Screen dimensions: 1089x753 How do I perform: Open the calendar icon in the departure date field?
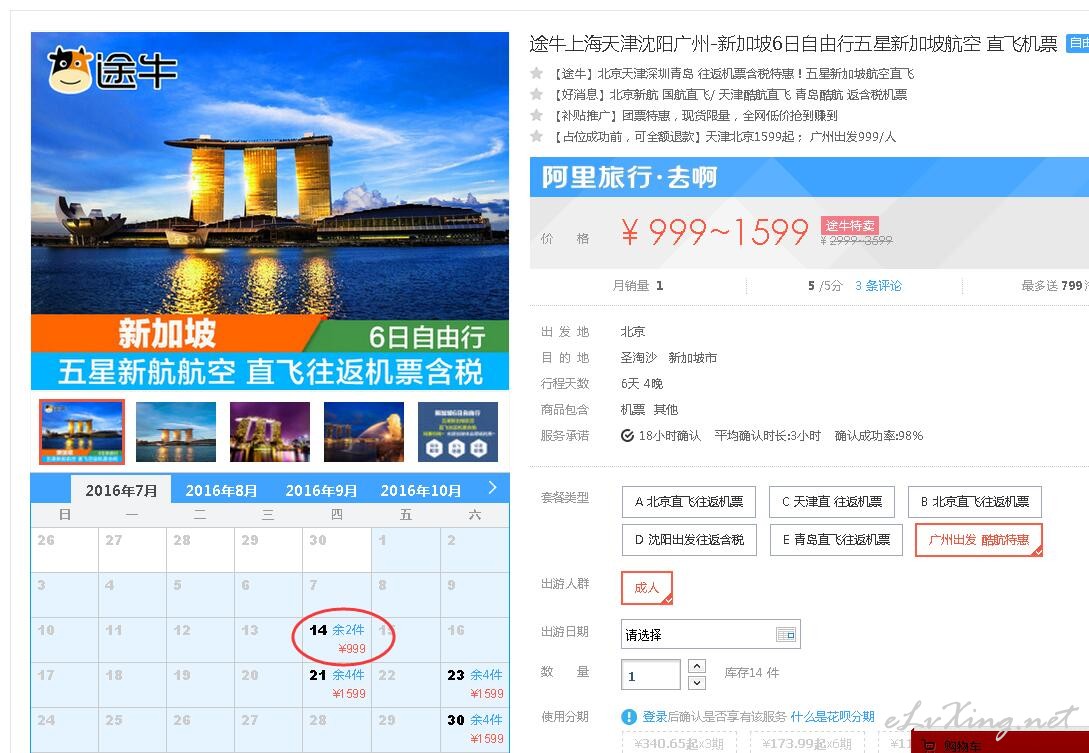pos(785,634)
